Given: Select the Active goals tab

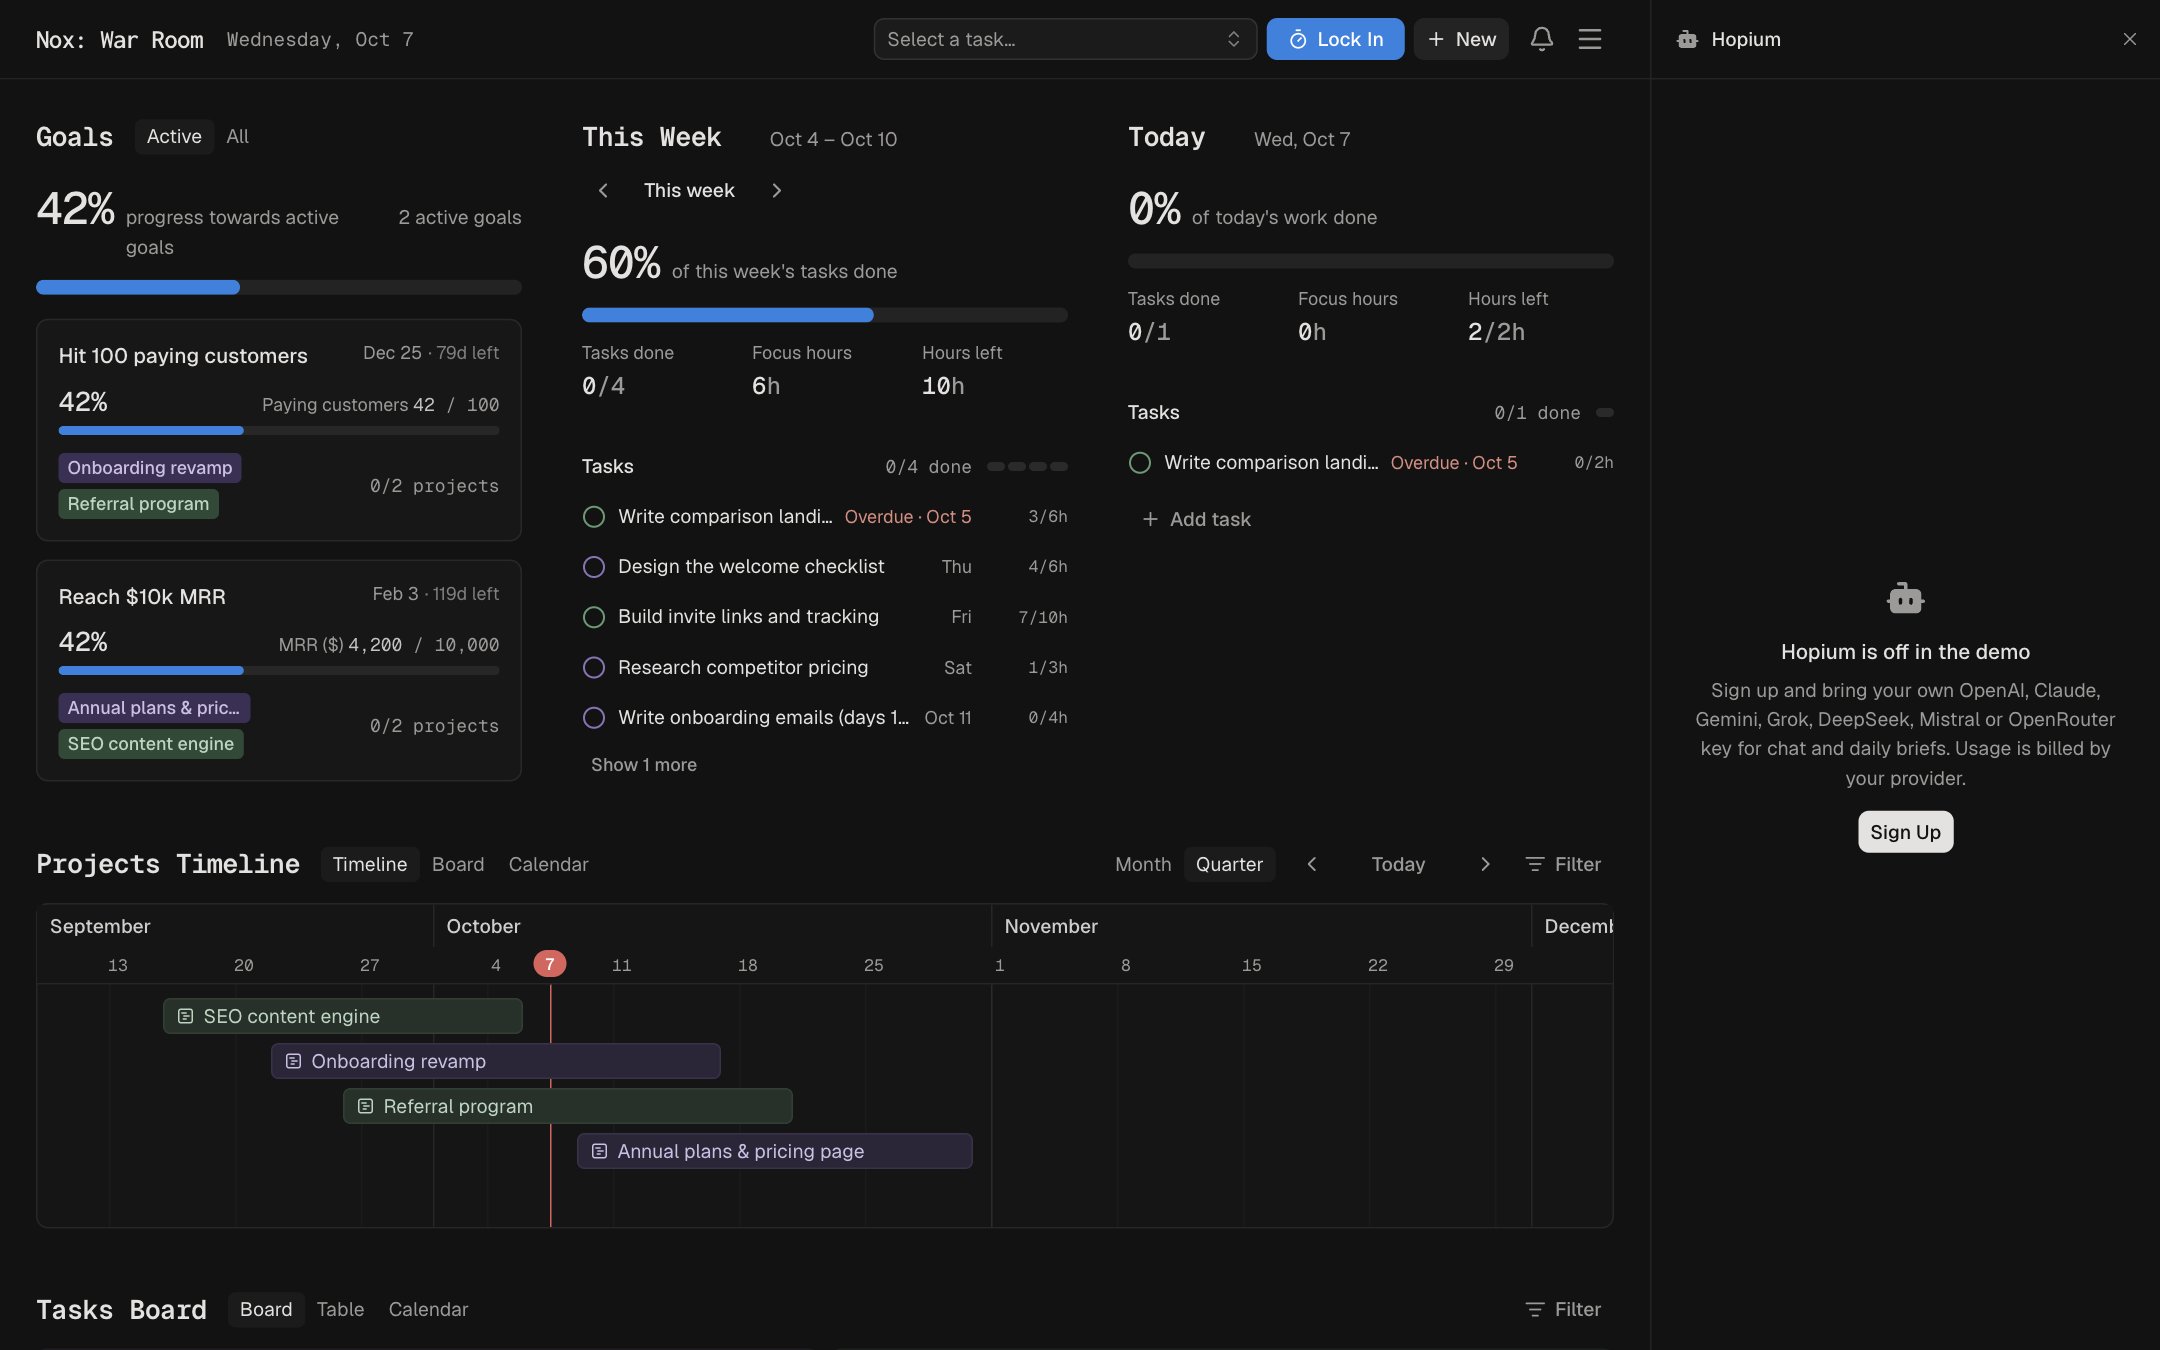Looking at the screenshot, I should pos(174,136).
